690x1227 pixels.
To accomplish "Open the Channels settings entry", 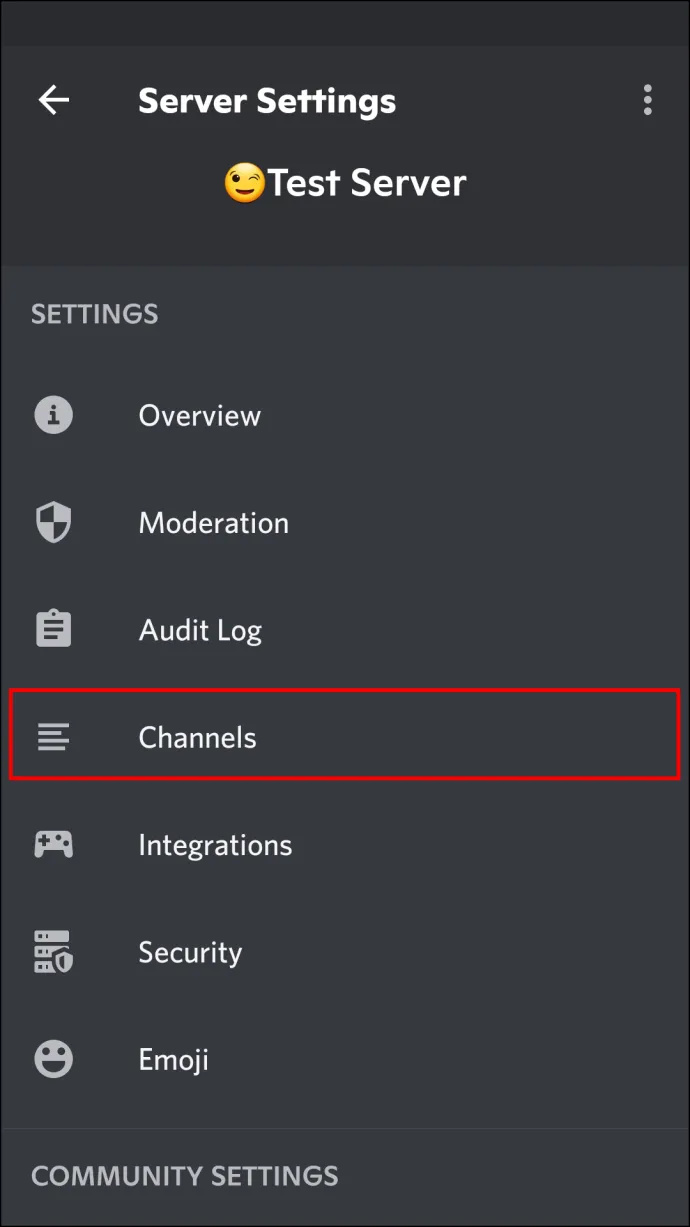I will (x=345, y=737).
